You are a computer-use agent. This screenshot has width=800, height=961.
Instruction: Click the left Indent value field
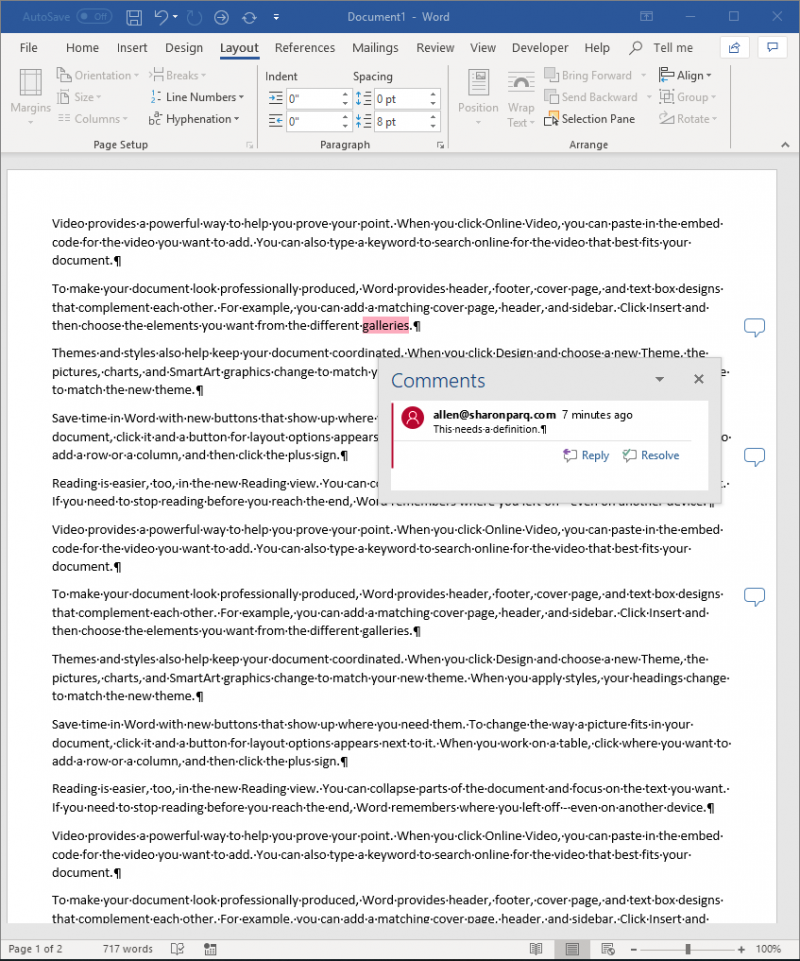pyautogui.click(x=313, y=99)
